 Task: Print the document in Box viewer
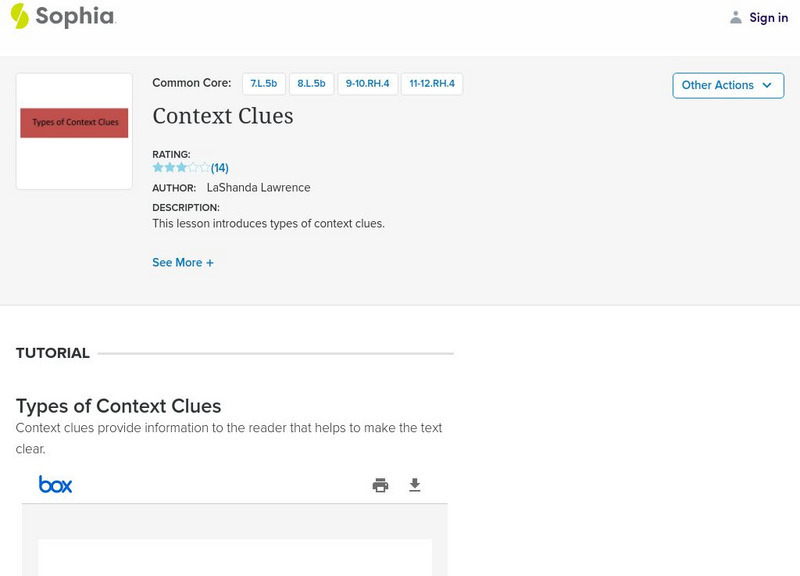(380, 485)
